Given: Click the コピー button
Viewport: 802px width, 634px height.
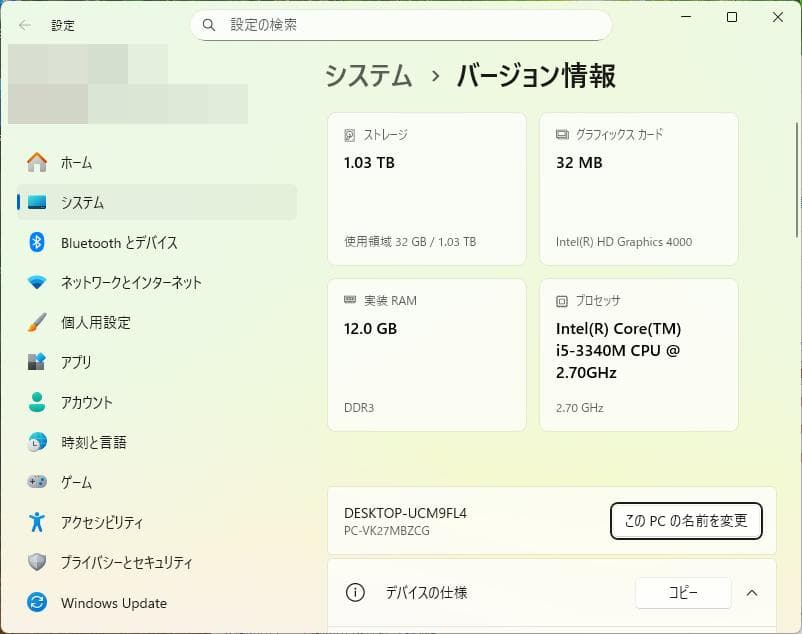Looking at the screenshot, I should point(683,593).
